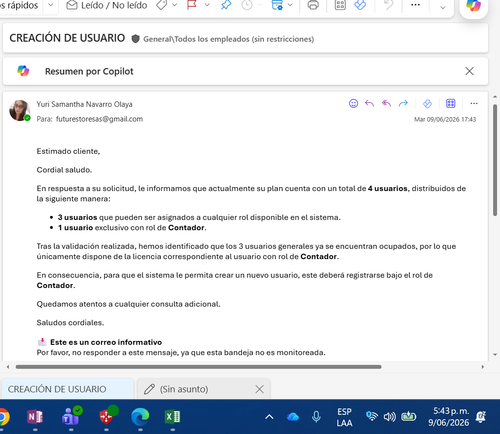Click the bold text 4 usuarios
The width and height of the screenshot is (500, 434).
(x=388, y=188)
